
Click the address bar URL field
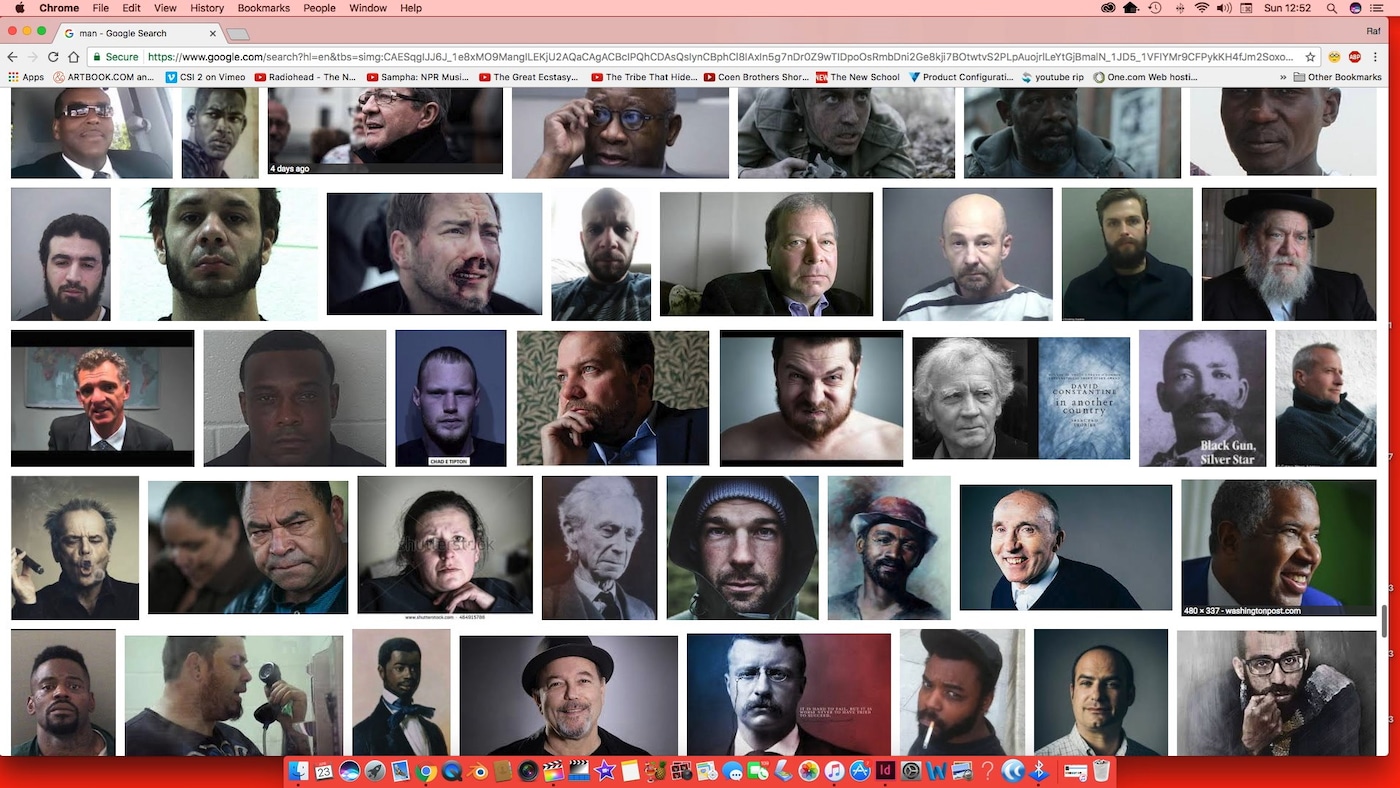tap(720, 57)
